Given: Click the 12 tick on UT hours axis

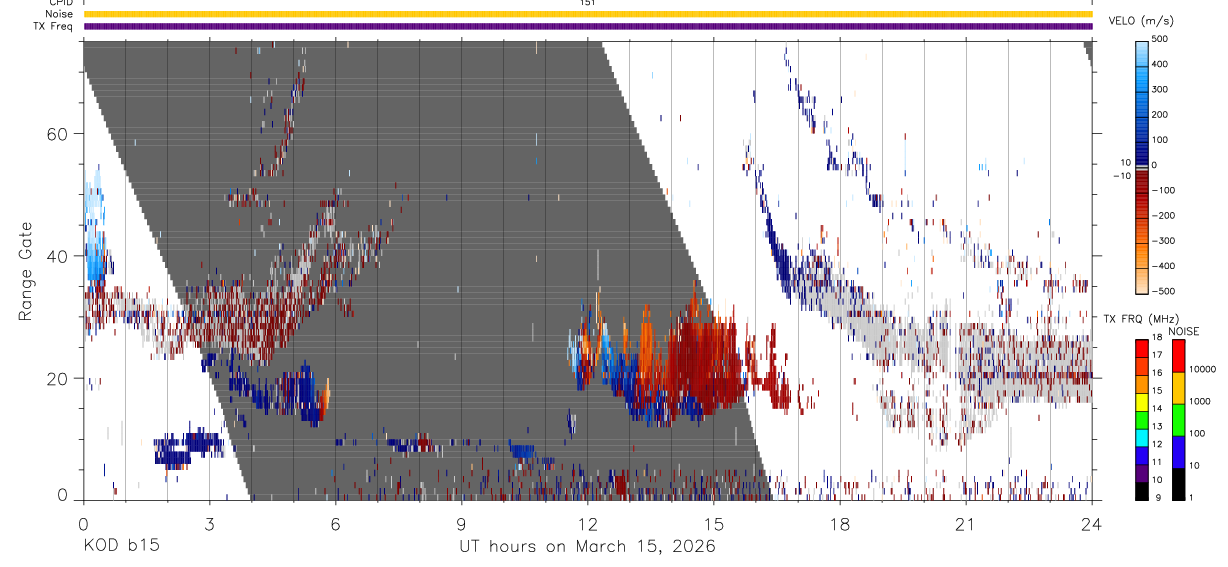Looking at the screenshot, I should [x=587, y=523].
